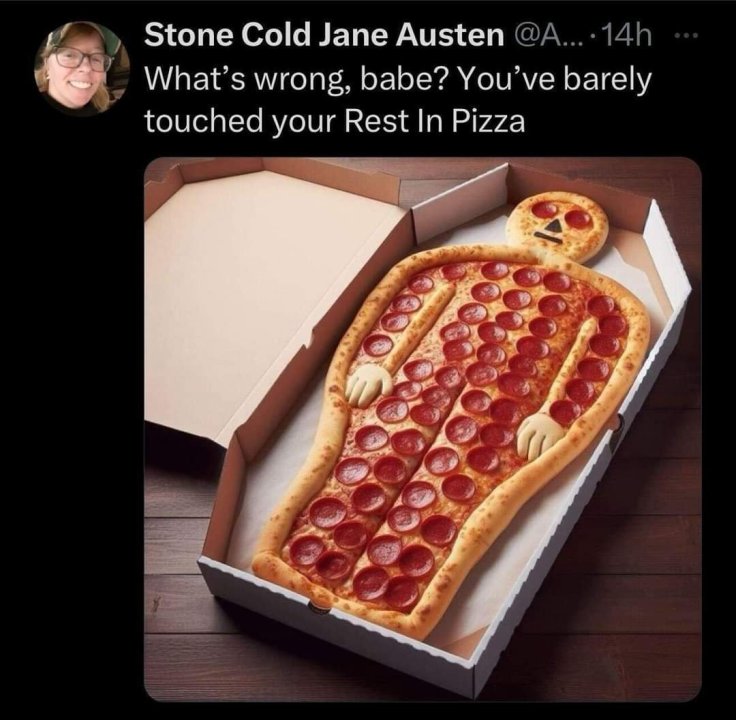Click the right dough hand on the pizza
Viewport: 736px width, 720px height.
point(539,434)
